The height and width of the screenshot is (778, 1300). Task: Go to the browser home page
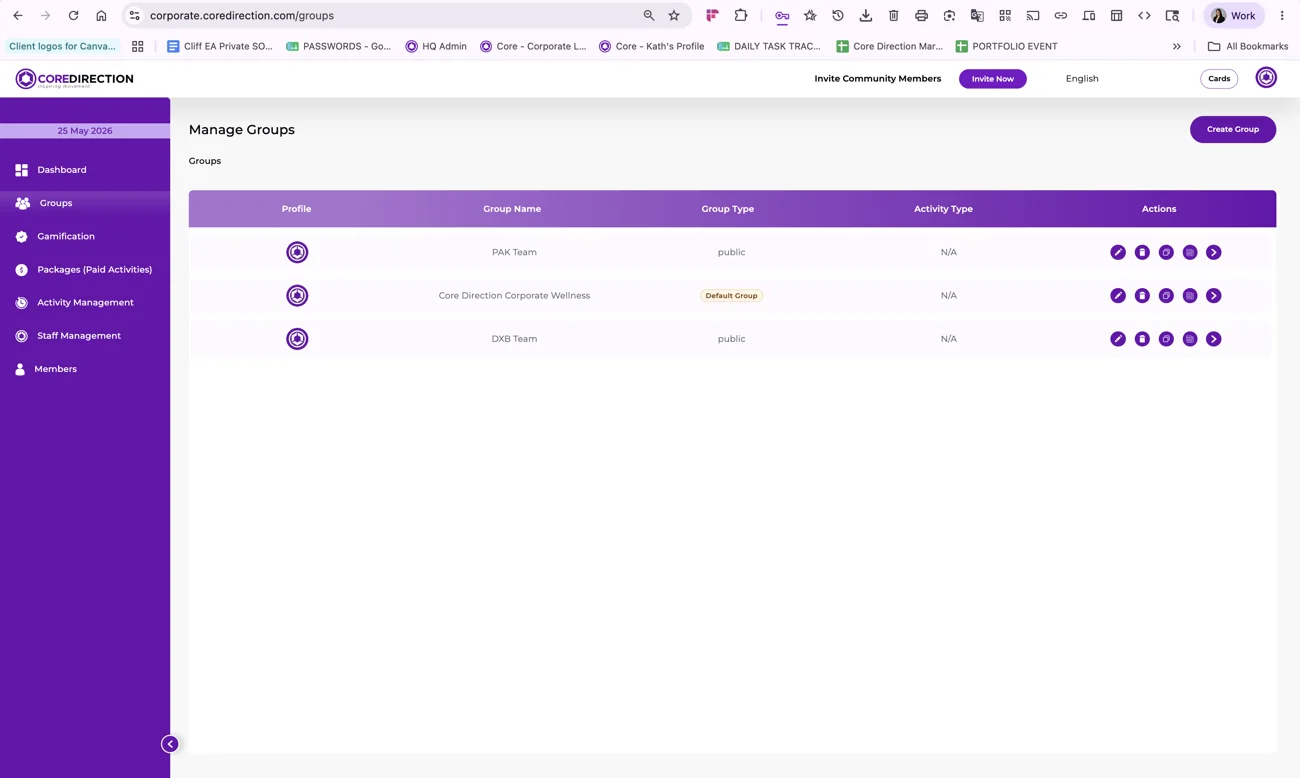[101, 16]
